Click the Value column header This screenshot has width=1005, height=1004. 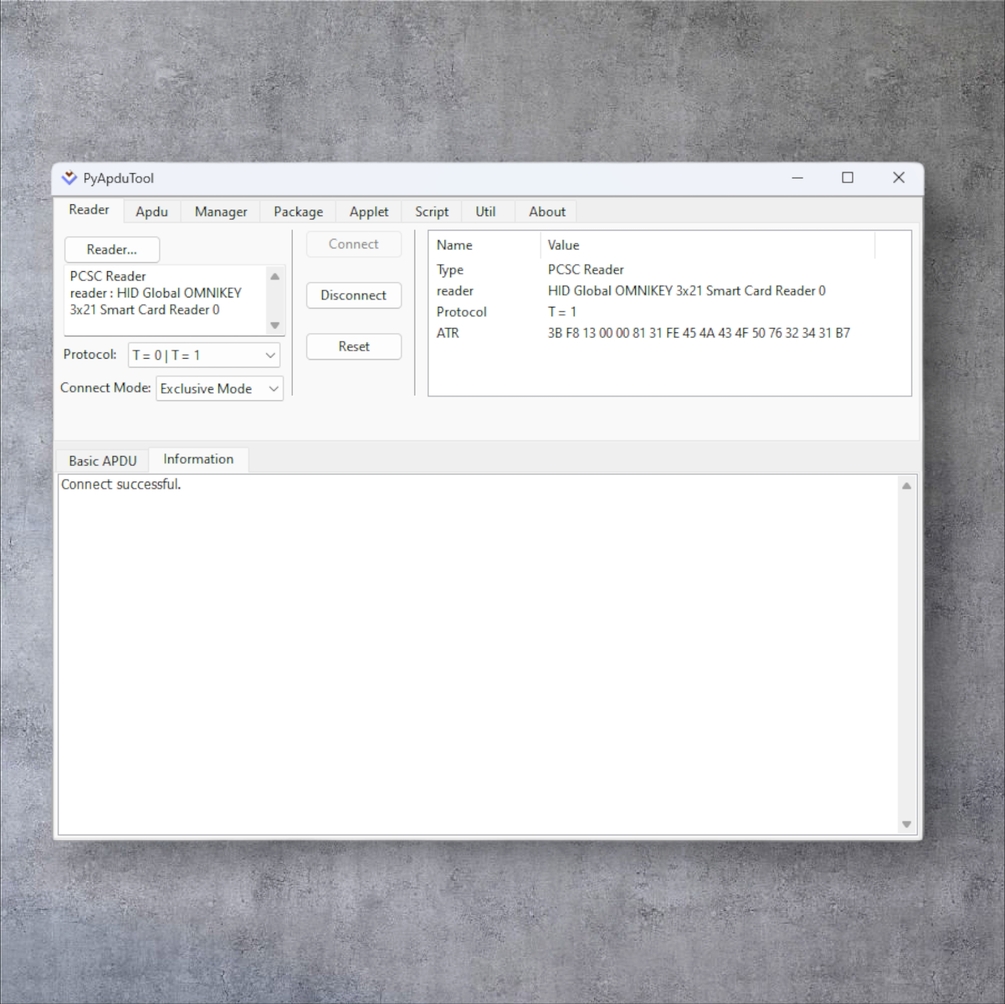click(x=708, y=245)
